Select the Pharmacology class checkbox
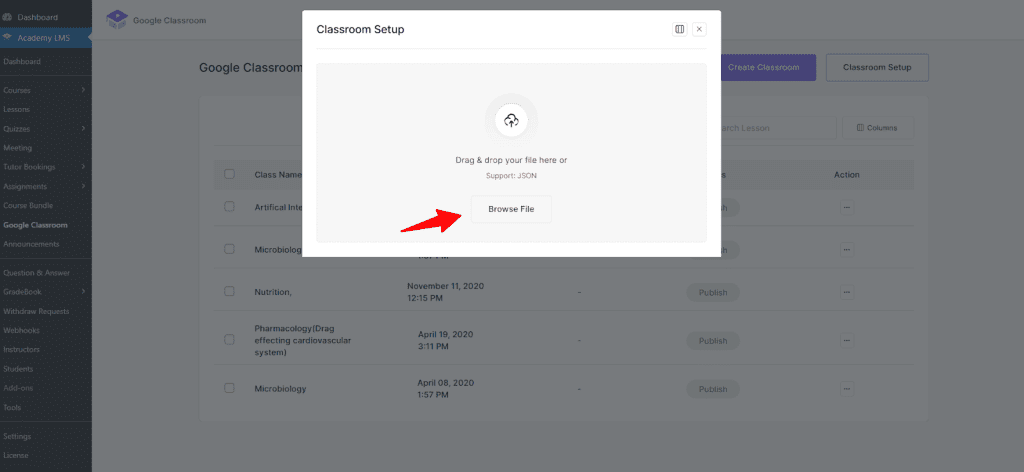 click(x=229, y=340)
